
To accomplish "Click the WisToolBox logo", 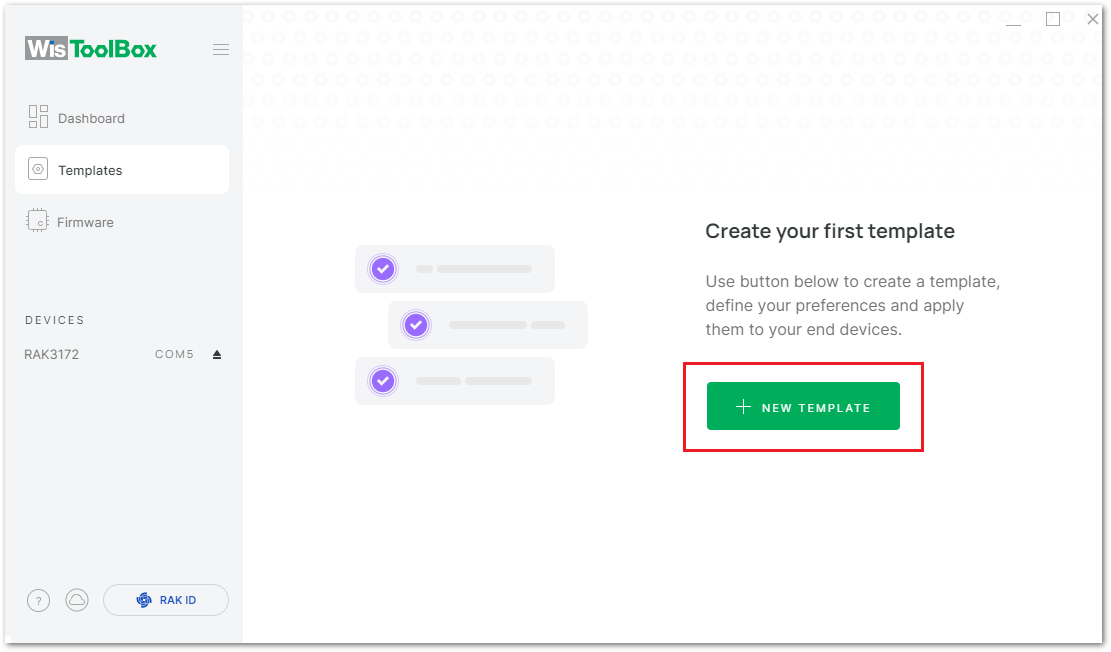I will (x=91, y=49).
